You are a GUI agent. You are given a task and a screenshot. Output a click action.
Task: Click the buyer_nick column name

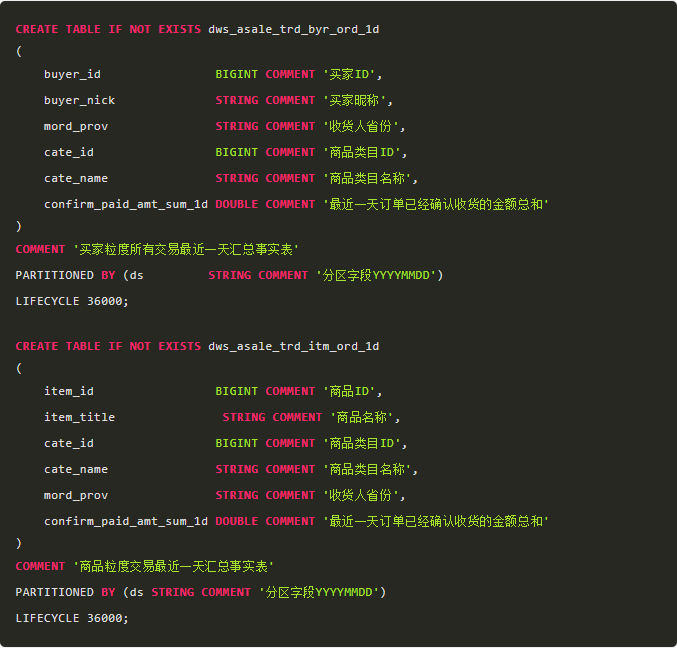tap(79, 100)
